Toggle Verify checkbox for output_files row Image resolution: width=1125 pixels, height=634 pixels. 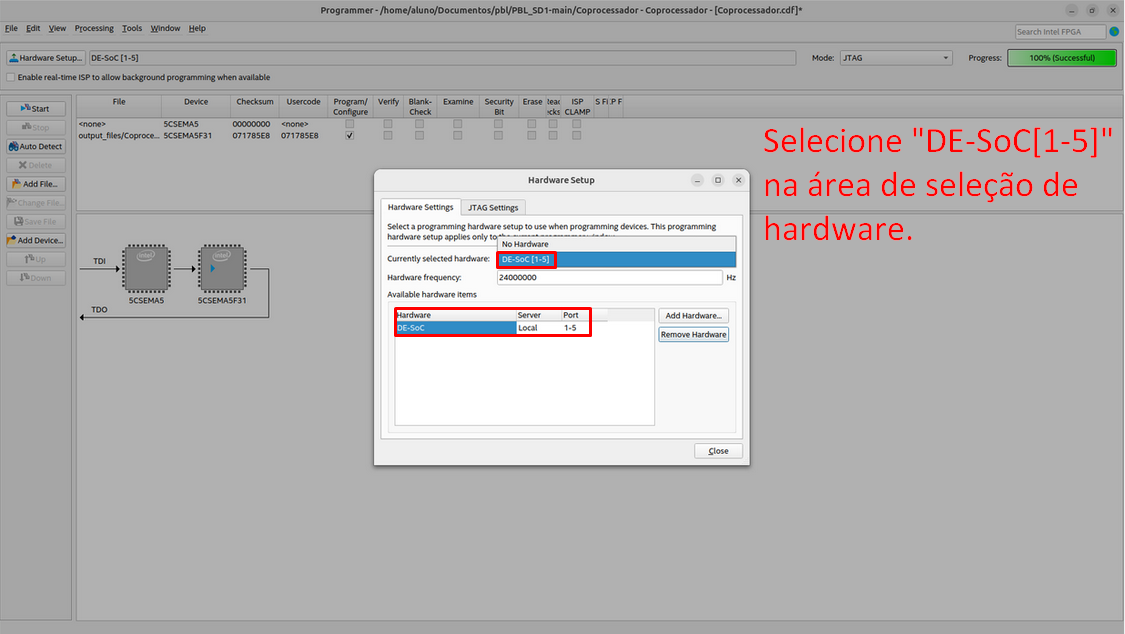387,136
